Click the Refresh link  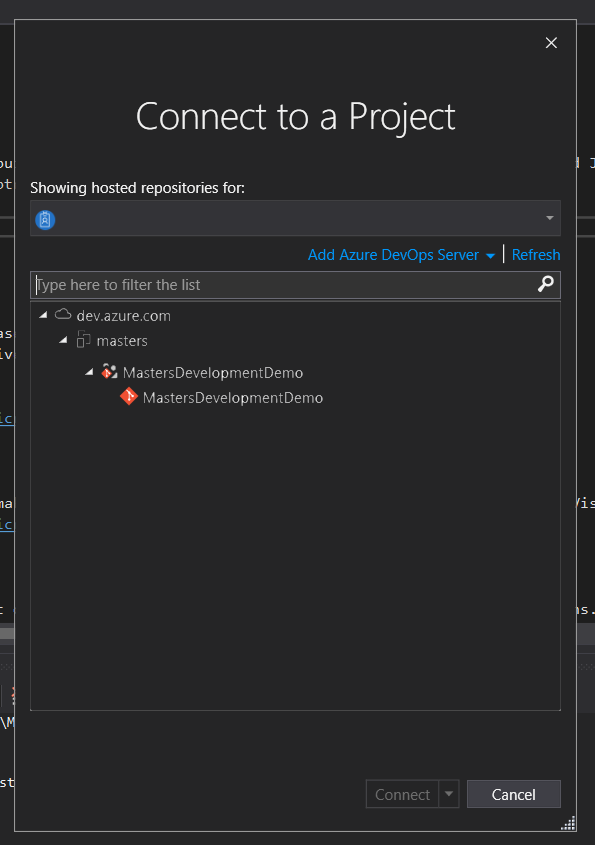[536, 255]
